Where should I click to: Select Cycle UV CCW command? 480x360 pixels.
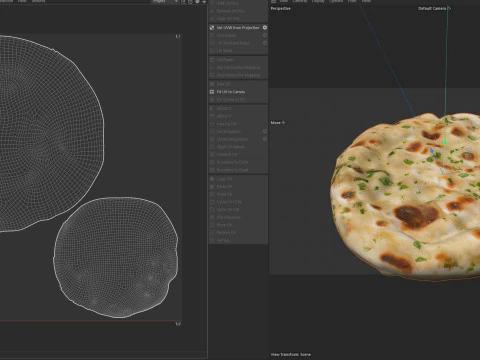click(x=229, y=202)
